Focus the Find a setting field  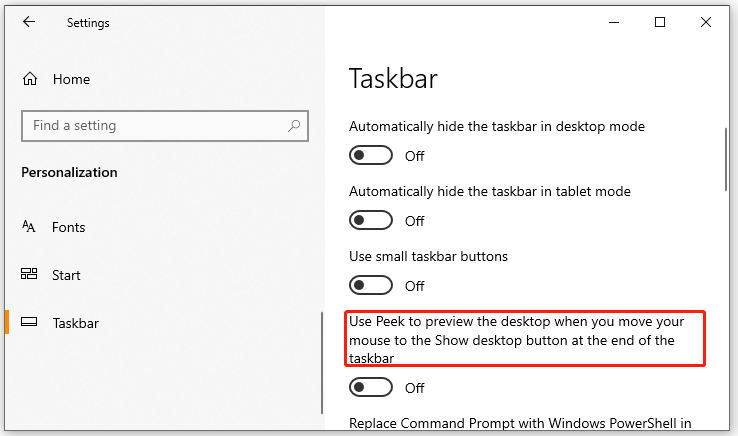(x=165, y=126)
